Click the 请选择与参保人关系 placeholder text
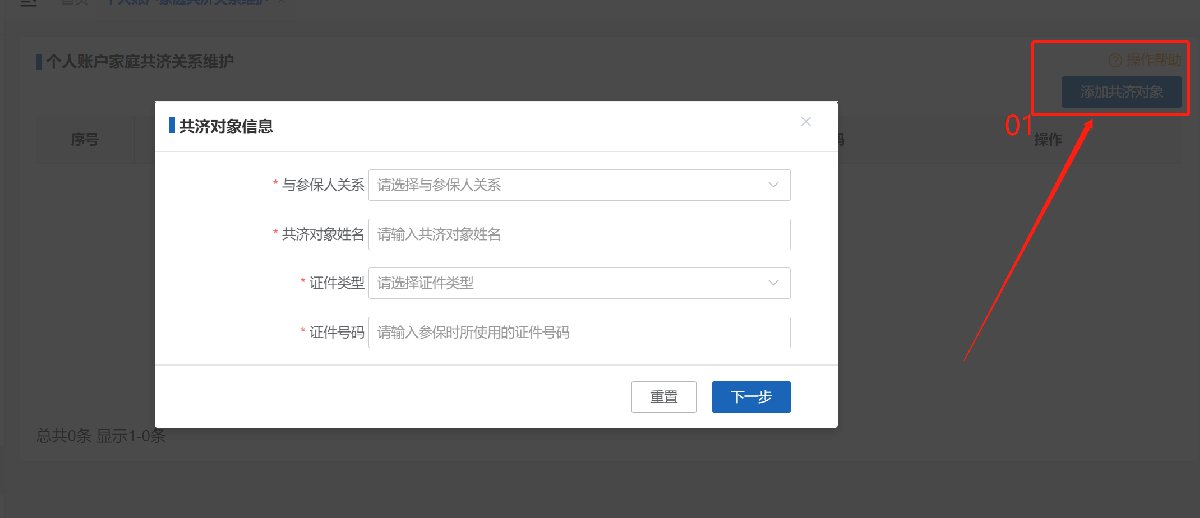 [439, 185]
